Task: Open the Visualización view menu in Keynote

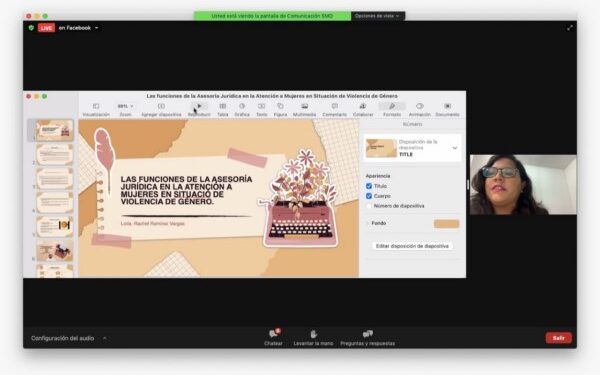Action: click(x=96, y=106)
